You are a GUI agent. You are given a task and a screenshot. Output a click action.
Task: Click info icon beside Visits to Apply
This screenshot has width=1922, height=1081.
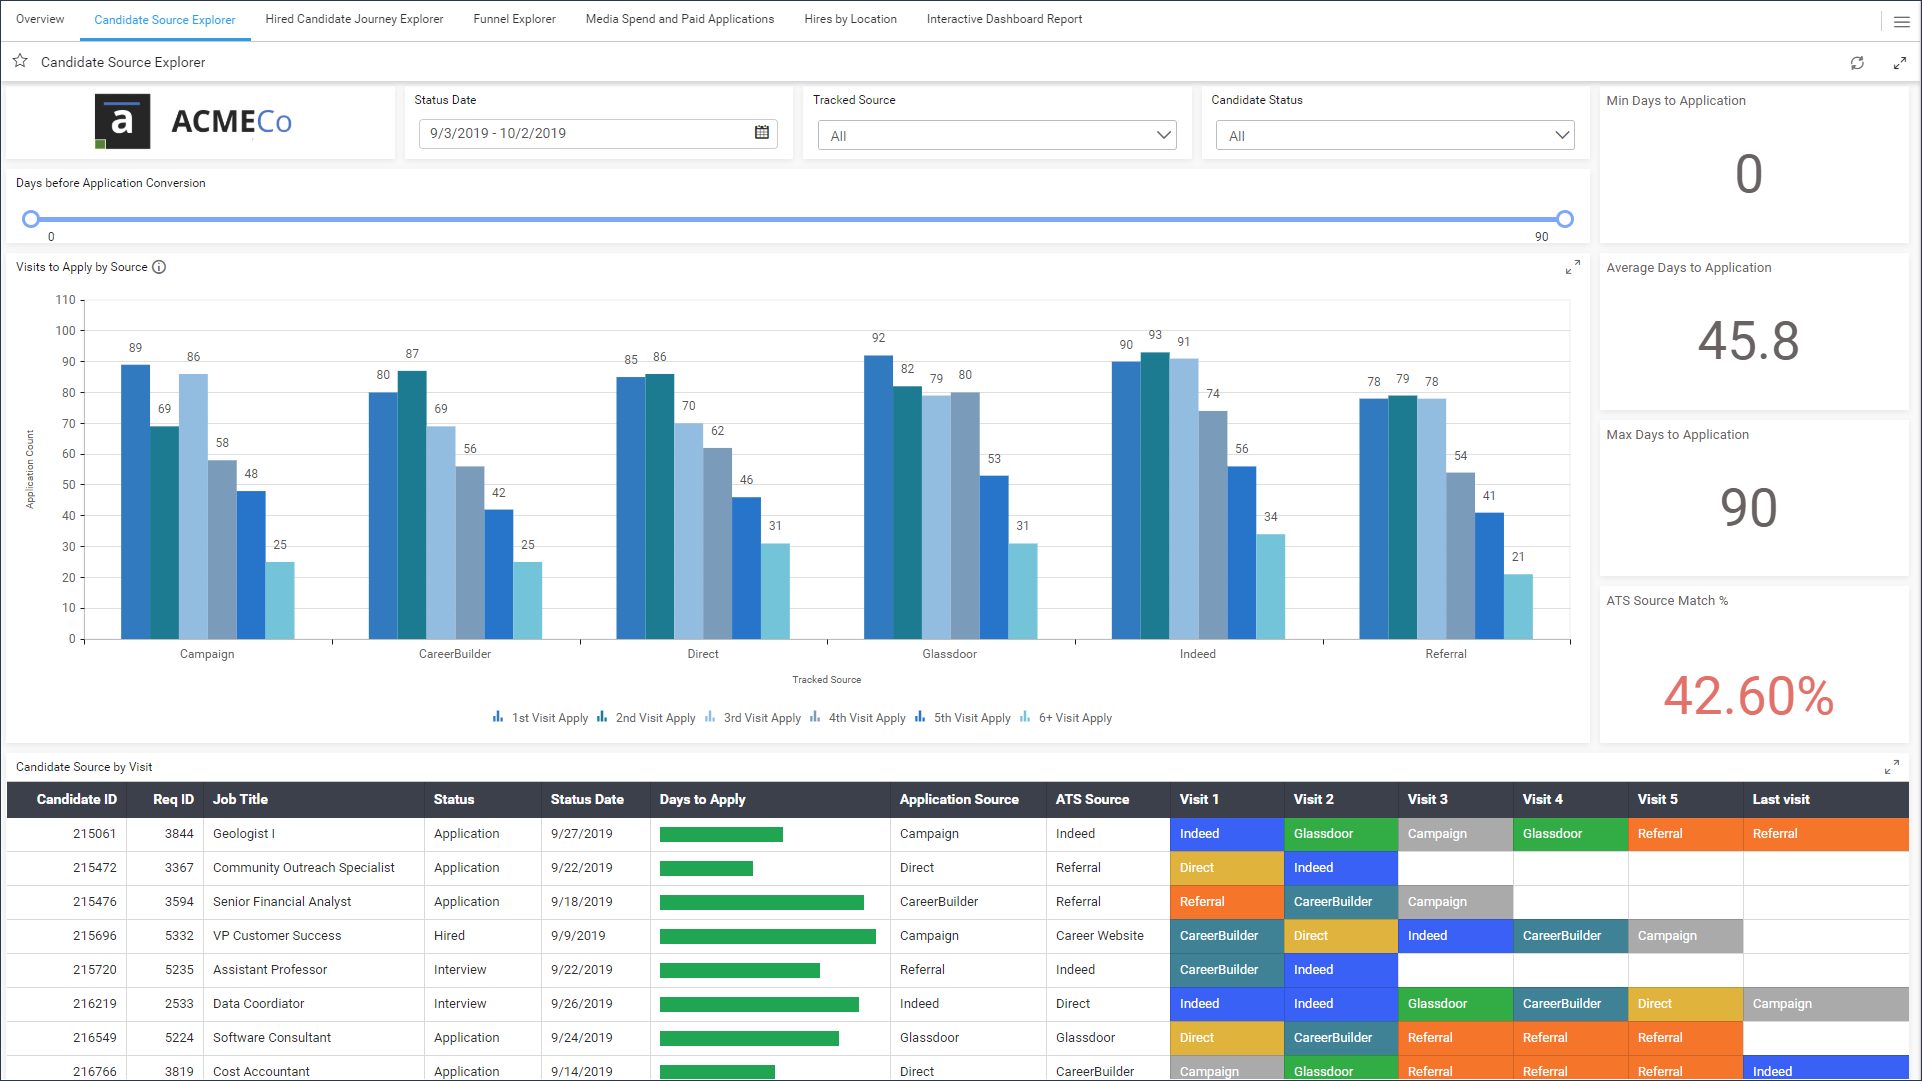[159, 267]
